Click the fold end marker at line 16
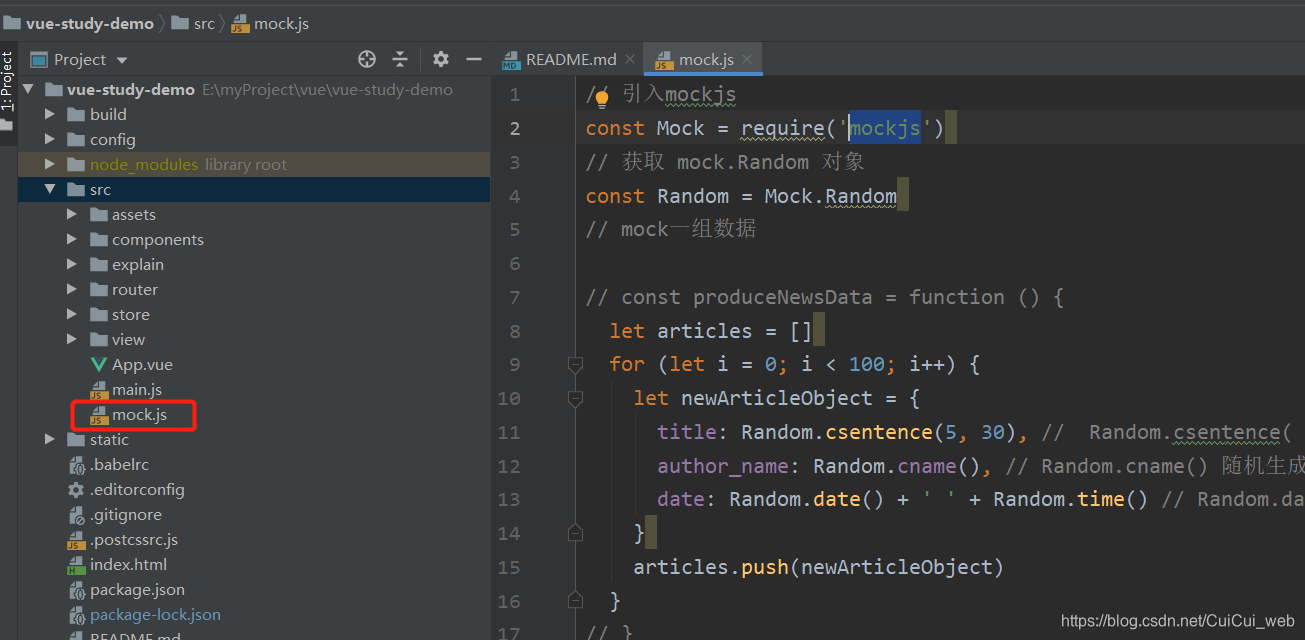This screenshot has height=640, width=1305. [575, 600]
